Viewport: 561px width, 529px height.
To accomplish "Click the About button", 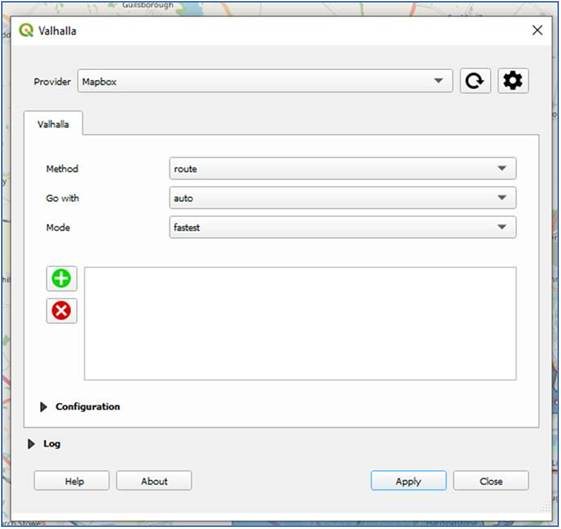I will 154,481.
